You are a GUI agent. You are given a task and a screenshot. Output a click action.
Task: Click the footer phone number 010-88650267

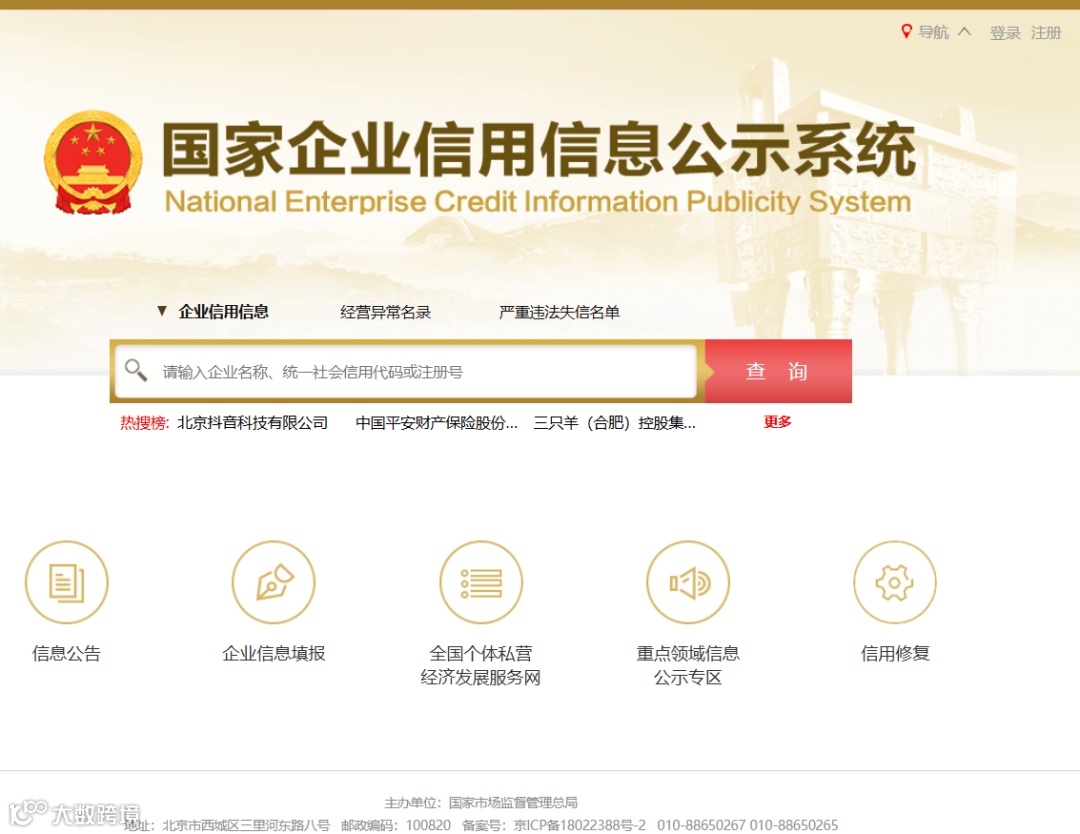click(701, 825)
